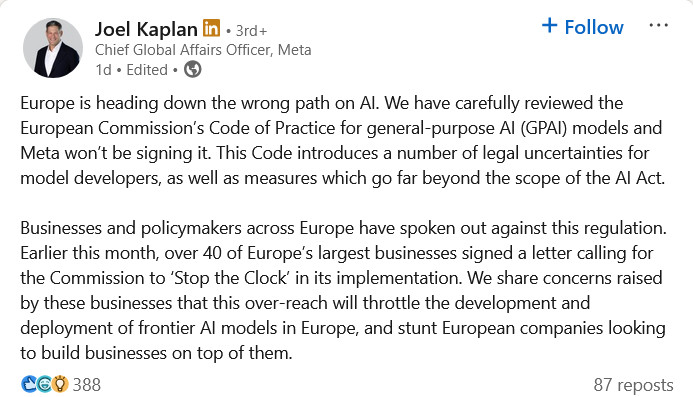The width and height of the screenshot is (693, 397).
Task: Click the laughing Funny reaction icon
Action: (x=44, y=384)
